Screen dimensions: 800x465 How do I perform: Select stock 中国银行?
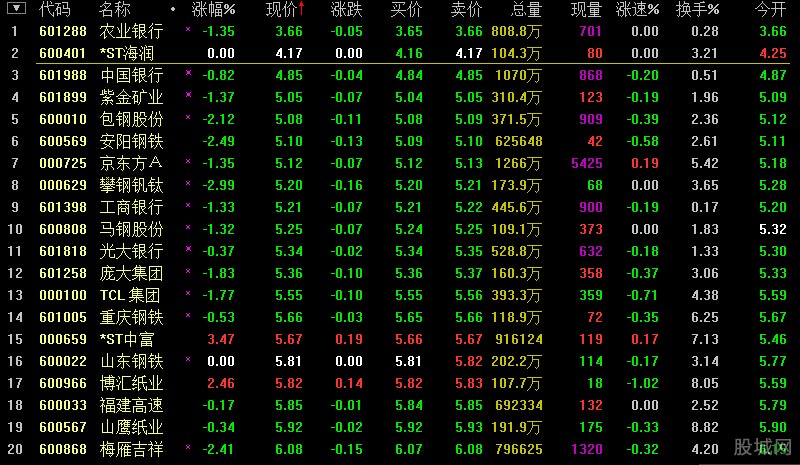pyautogui.click(x=131, y=75)
